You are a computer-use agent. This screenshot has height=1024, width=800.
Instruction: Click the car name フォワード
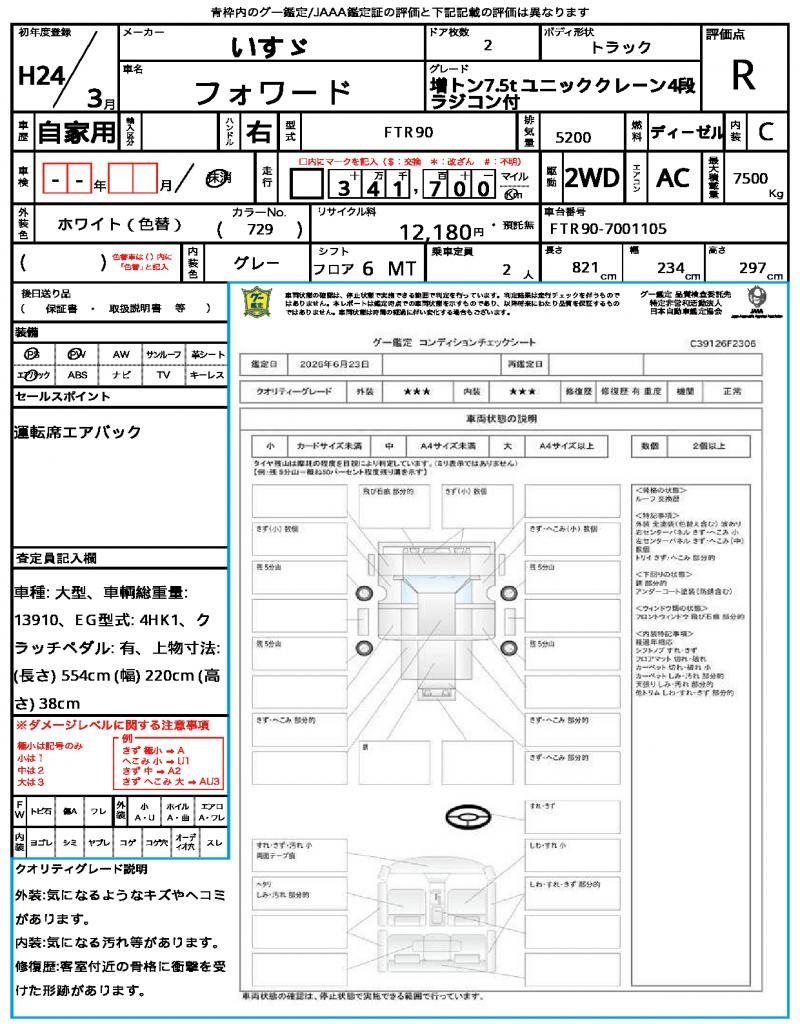point(273,92)
